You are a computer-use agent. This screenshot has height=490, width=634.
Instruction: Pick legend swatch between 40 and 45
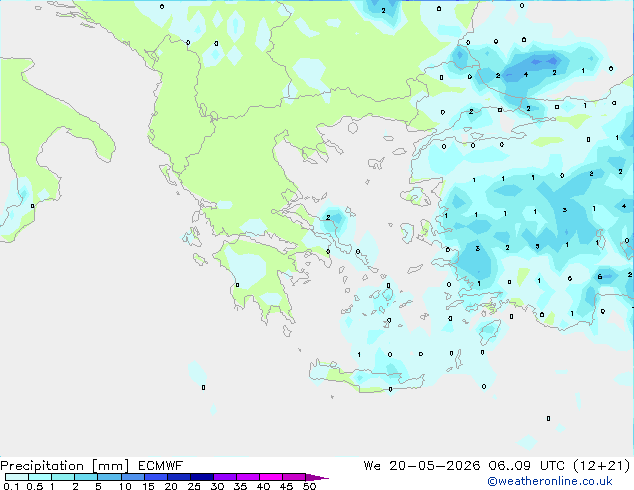click(x=271, y=477)
